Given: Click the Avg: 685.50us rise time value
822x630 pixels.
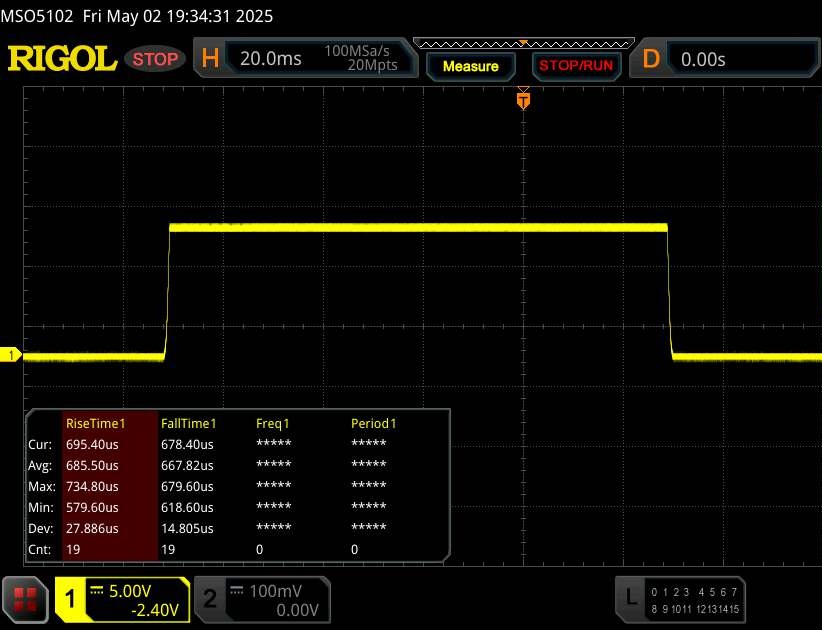Looking at the screenshot, I should coord(92,465).
